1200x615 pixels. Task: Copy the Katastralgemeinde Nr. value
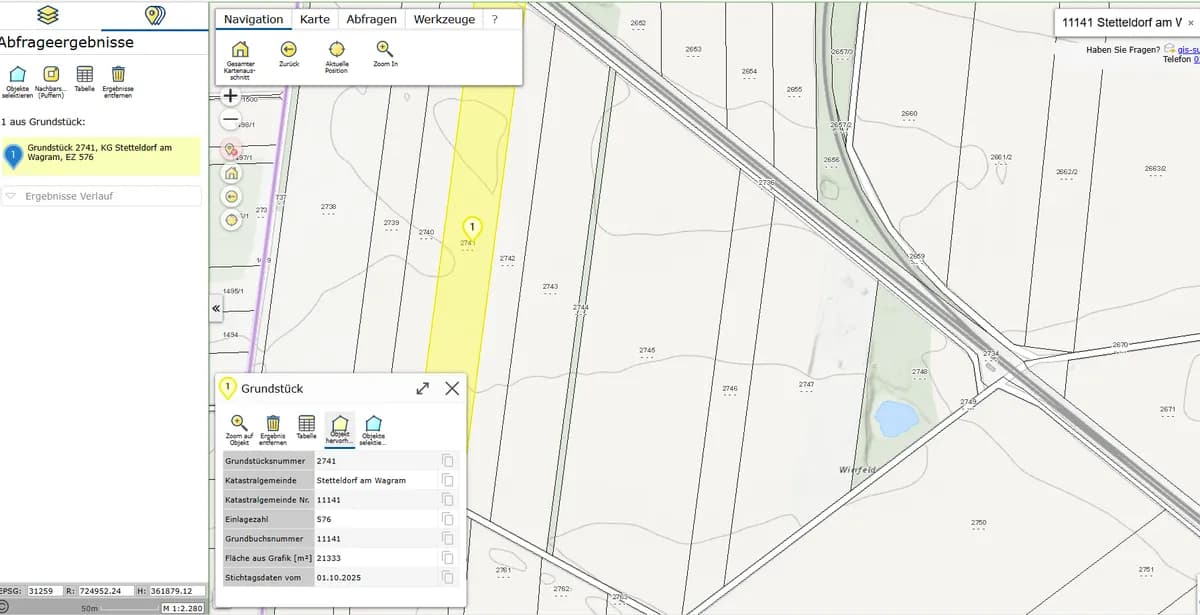pyautogui.click(x=448, y=500)
